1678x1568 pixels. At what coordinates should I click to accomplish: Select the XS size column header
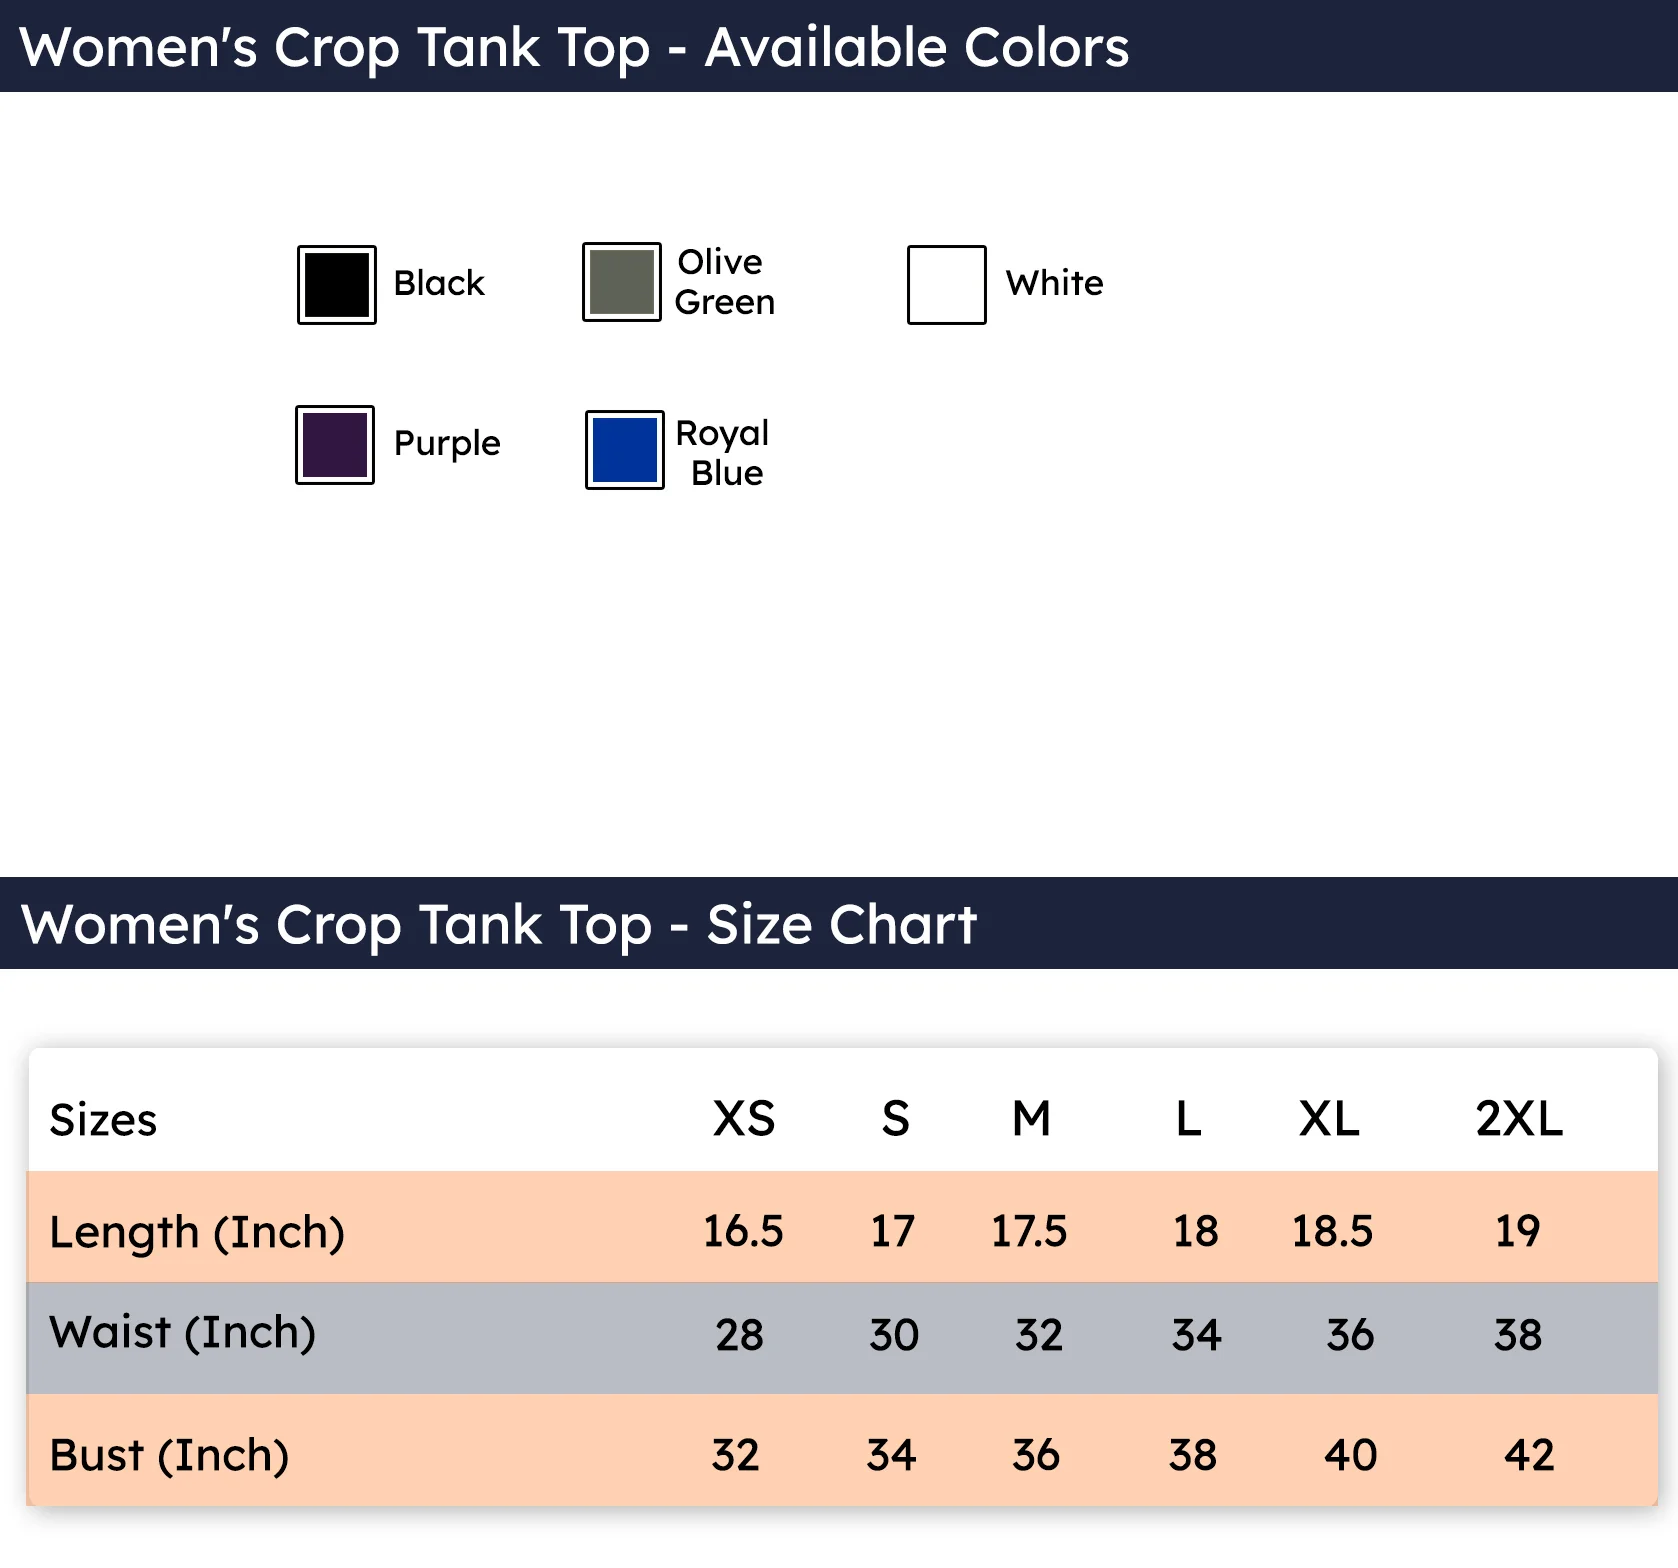click(744, 1118)
